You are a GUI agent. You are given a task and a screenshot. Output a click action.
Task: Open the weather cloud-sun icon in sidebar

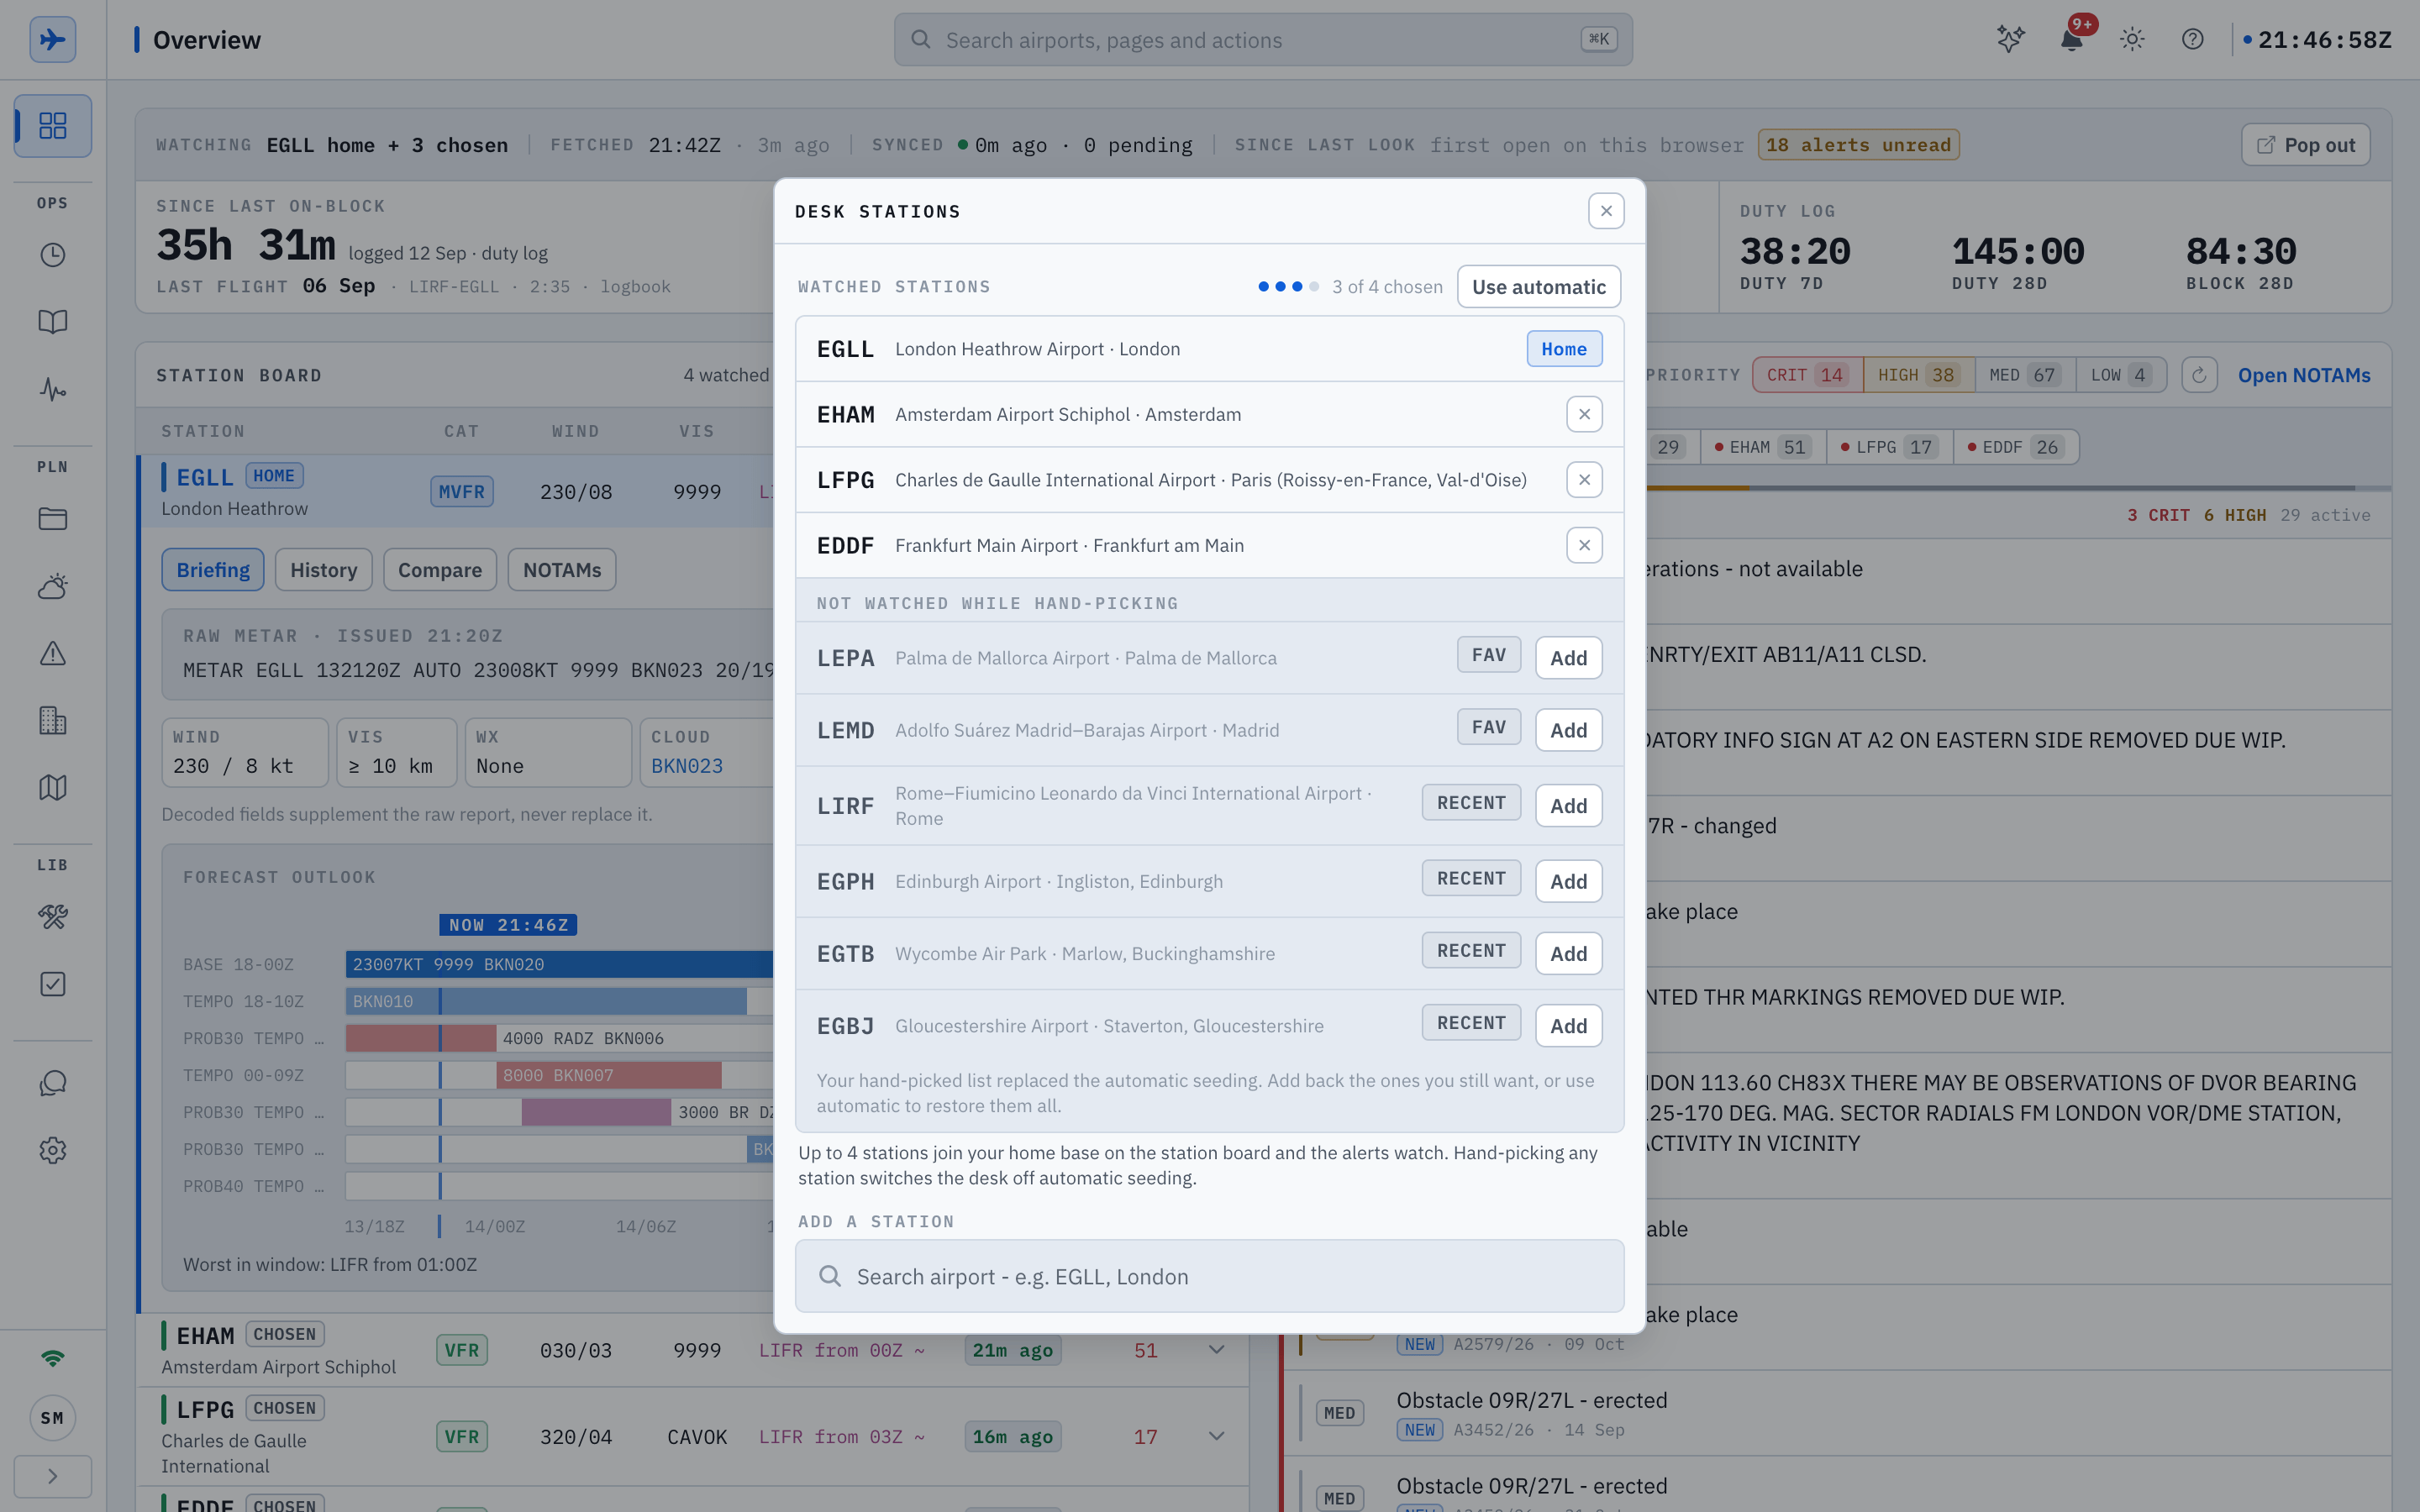53,586
